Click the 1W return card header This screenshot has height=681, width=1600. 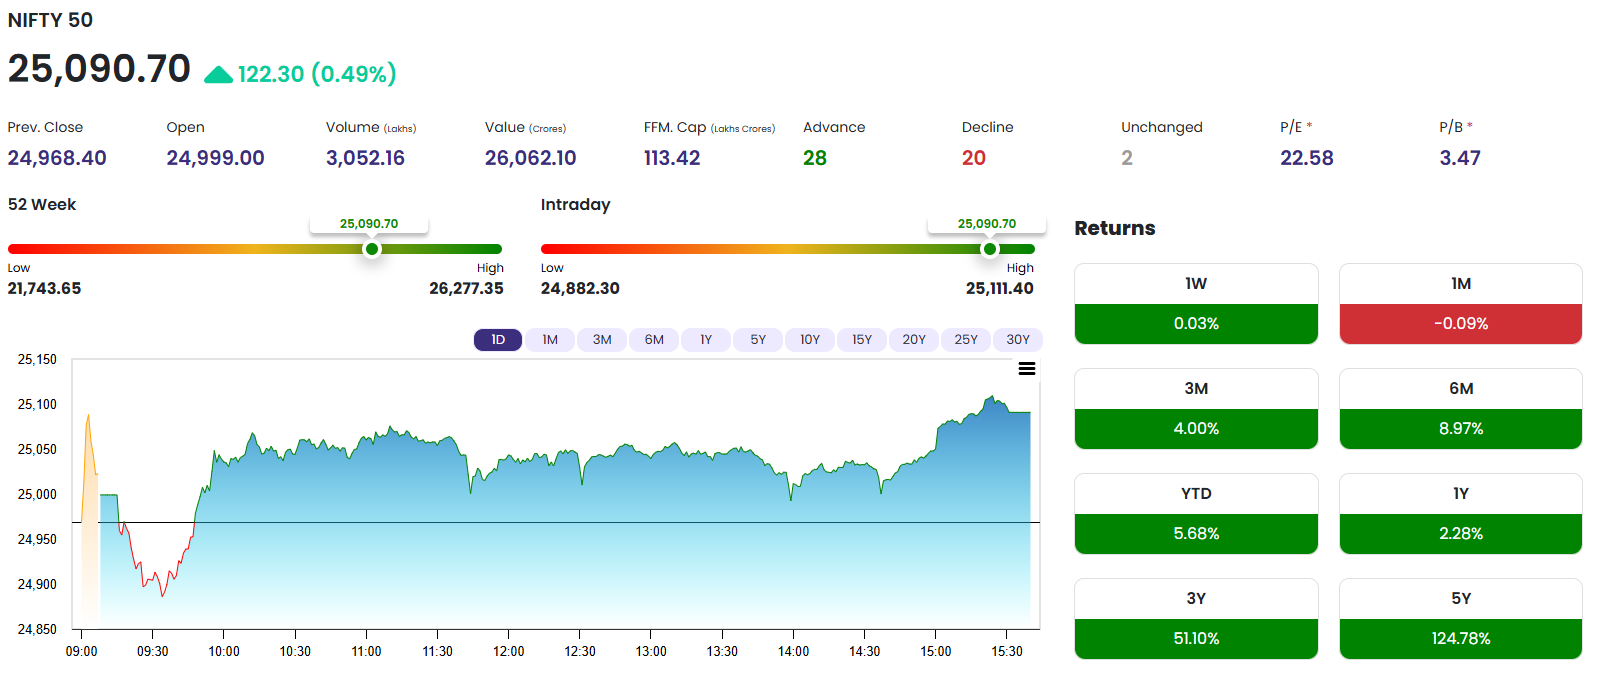click(1196, 284)
